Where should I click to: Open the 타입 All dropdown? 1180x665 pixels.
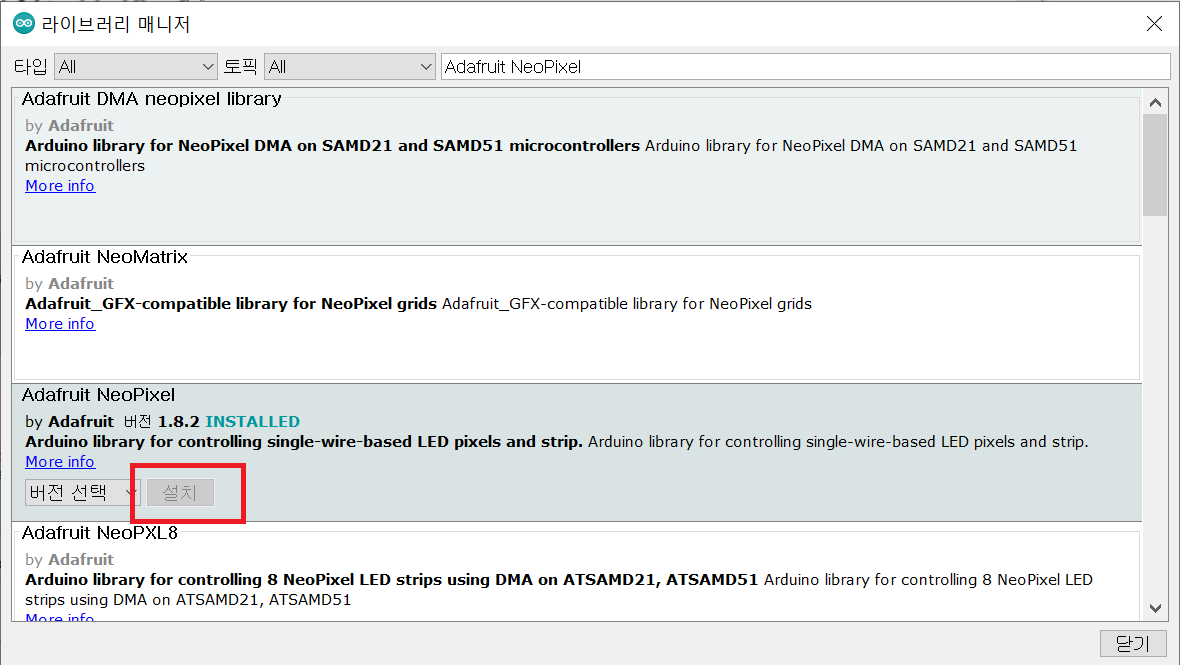click(135, 67)
